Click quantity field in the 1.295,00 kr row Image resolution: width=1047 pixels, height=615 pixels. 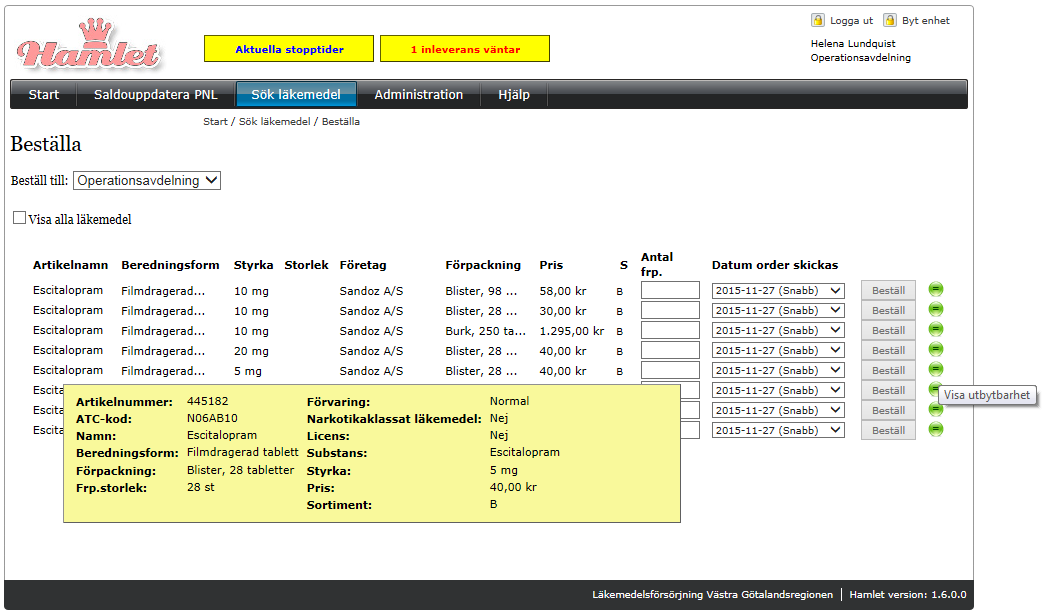coord(670,330)
